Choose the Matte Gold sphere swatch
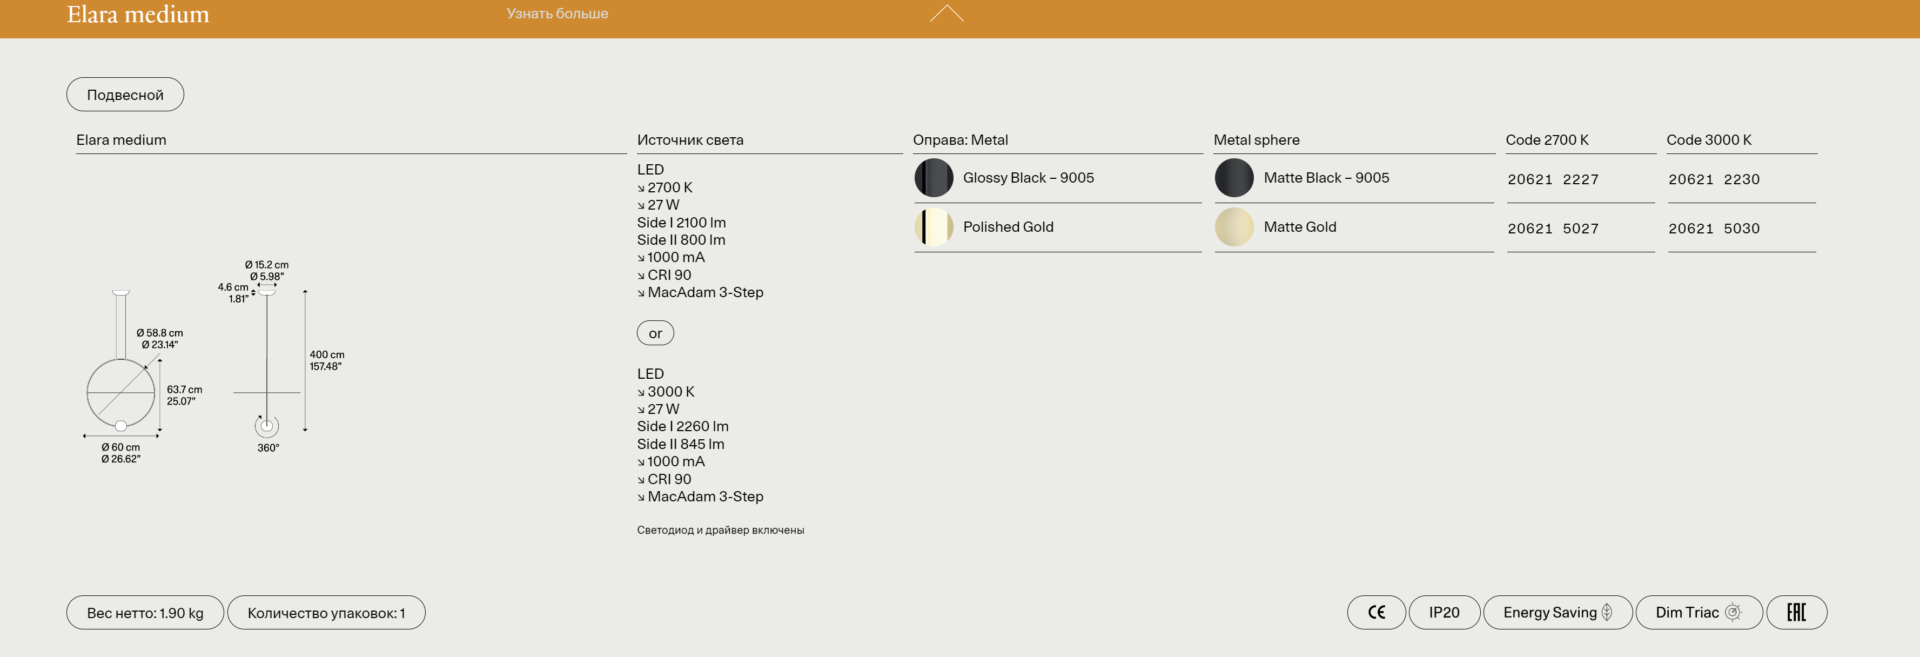The width and height of the screenshot is (1920, 657). click(x=1234, y=227)
